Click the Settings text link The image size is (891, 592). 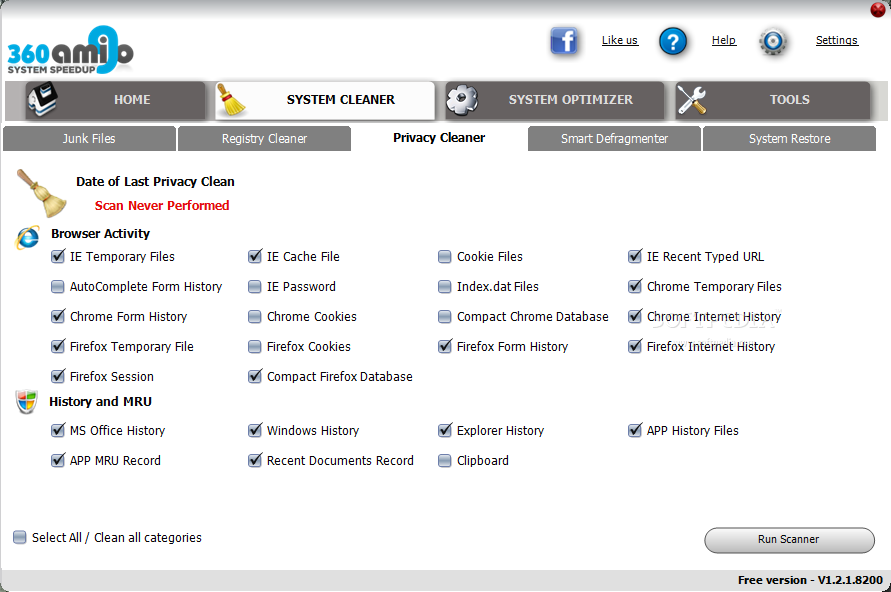(x=836, y=41)
